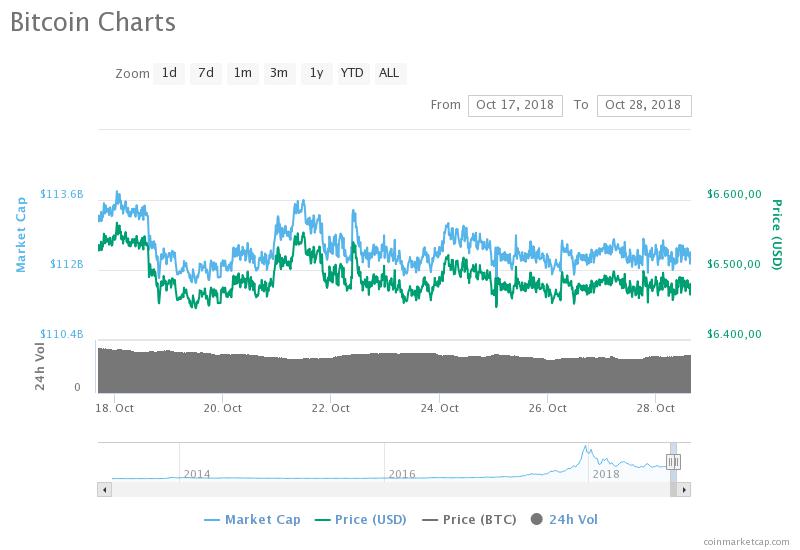Open the coinmarketcap.com credit link
Screen dimensions: 800x550
746,542
